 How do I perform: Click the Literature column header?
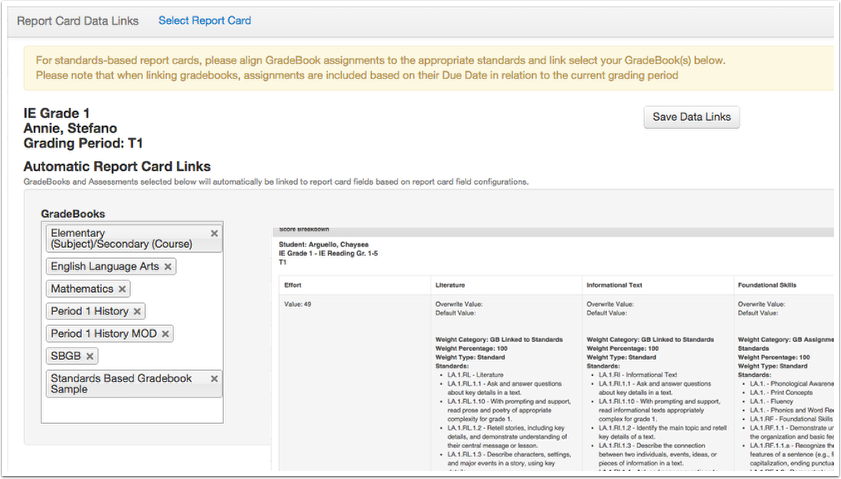click(450, 285)
